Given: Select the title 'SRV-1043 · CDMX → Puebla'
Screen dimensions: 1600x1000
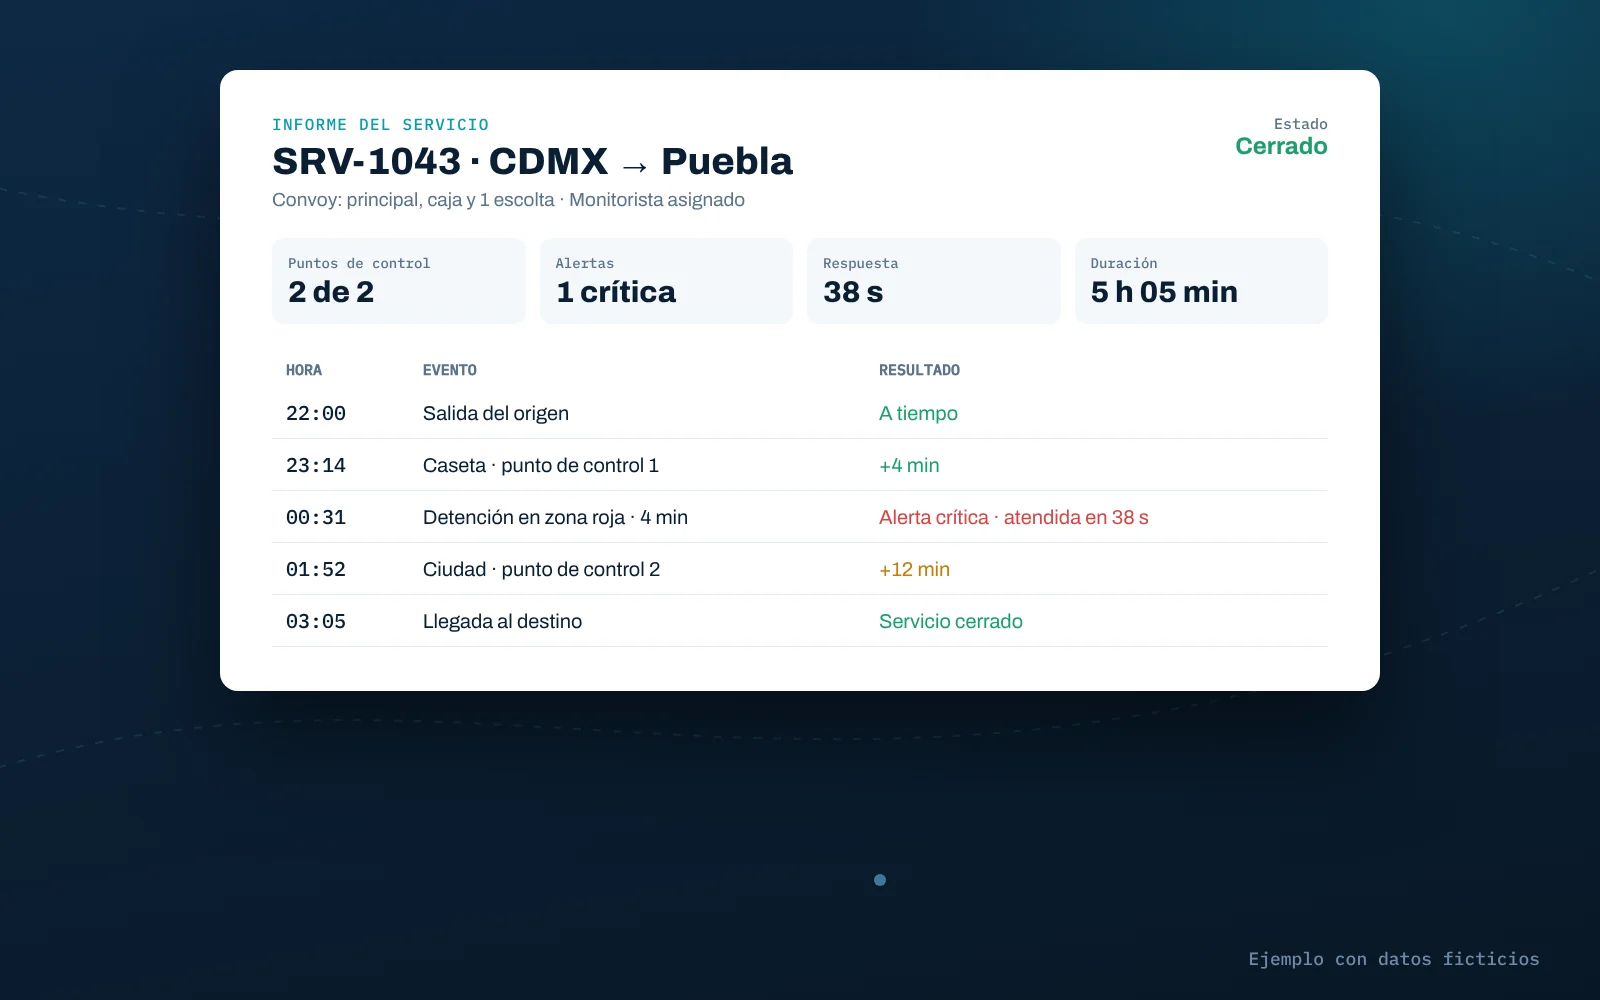Looking at the screenshot, I should (532, 161).
